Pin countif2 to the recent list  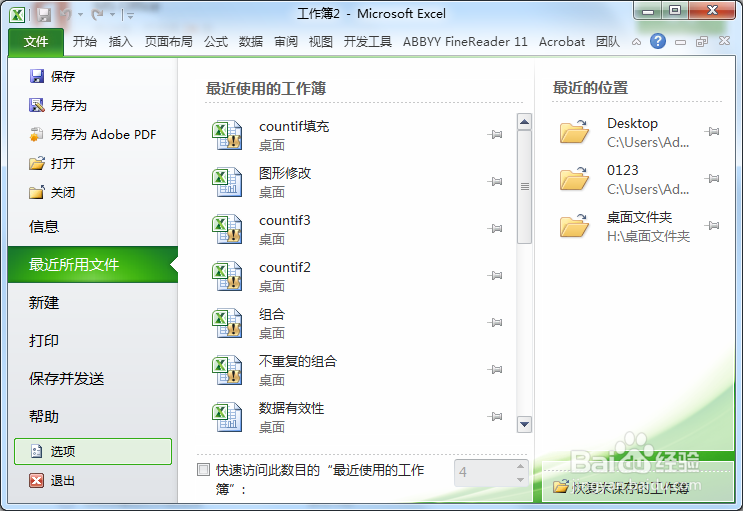(x=495, y=275)
